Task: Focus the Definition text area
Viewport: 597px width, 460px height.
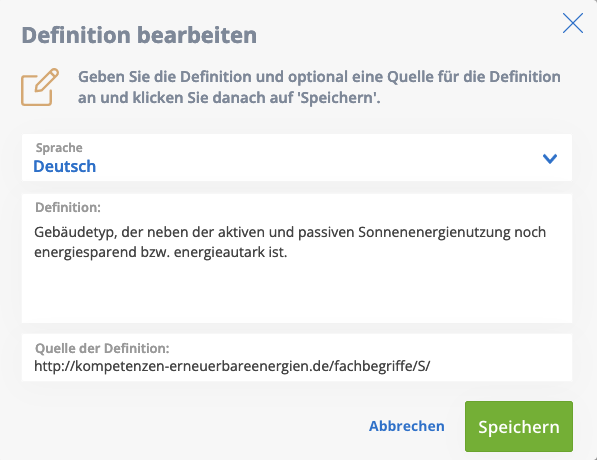Action: 297,259
